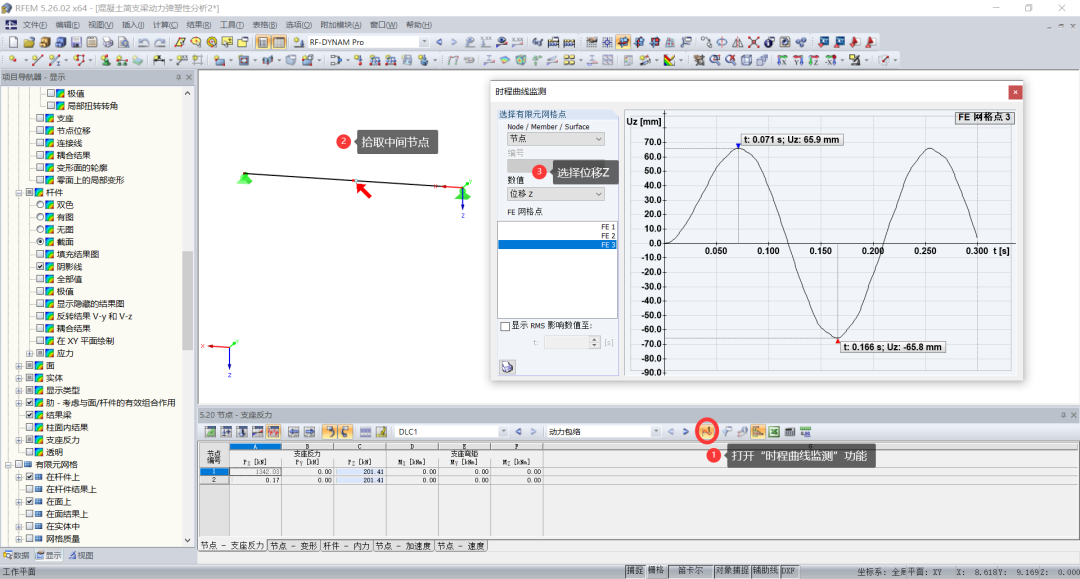Click the color spectrum result icon
This screenshot has height=579, width=1080.
click(669, 60)
